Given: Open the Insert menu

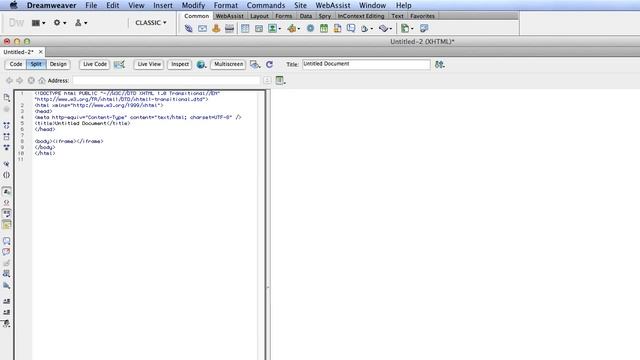Looking at the screenshot, I should [163, 5].
